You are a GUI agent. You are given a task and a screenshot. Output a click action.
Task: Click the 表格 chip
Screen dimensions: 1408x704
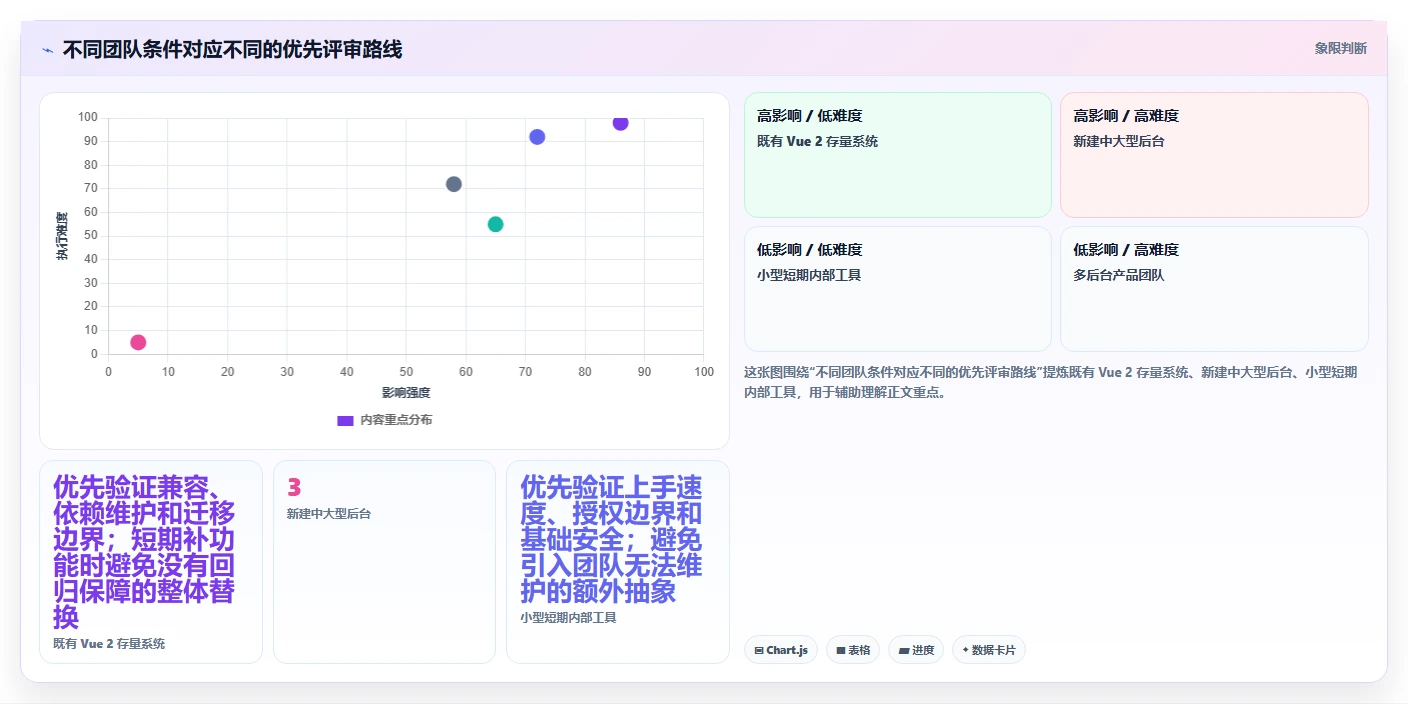click(853, 650)
